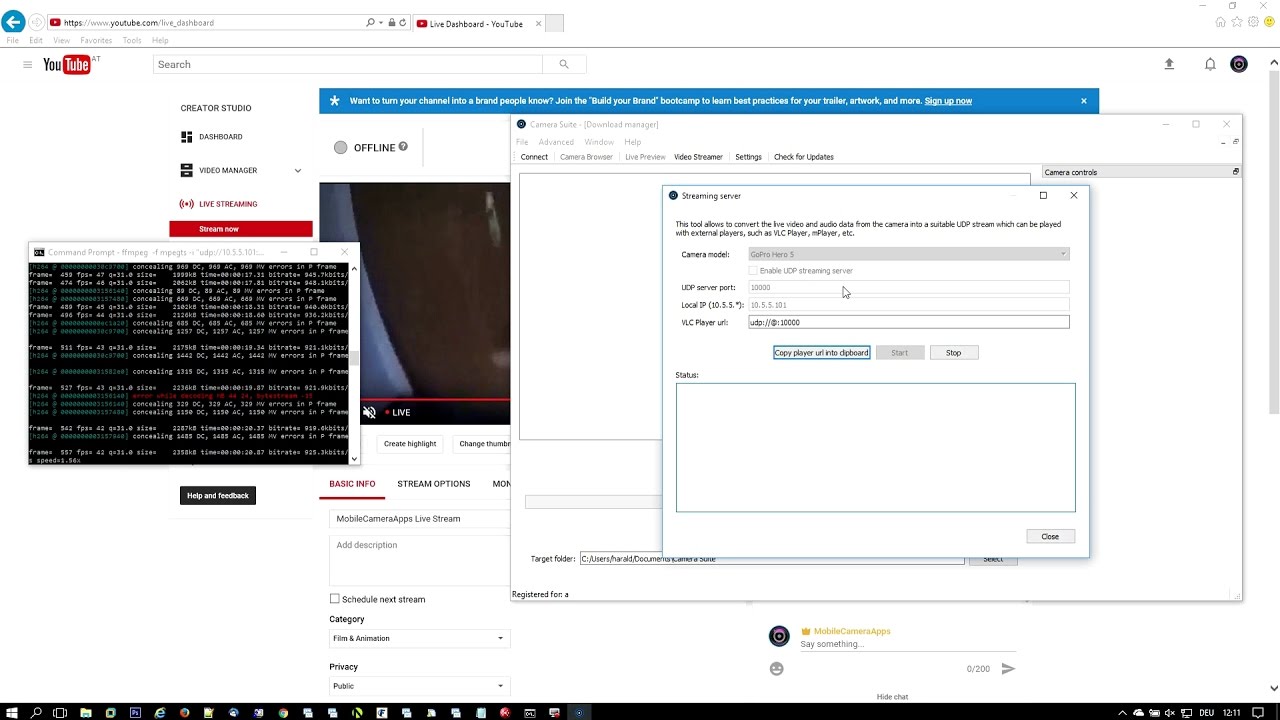Open the YouTube notifications bell
Viewport: 1280px width, 720px height.
(1210, 64)
